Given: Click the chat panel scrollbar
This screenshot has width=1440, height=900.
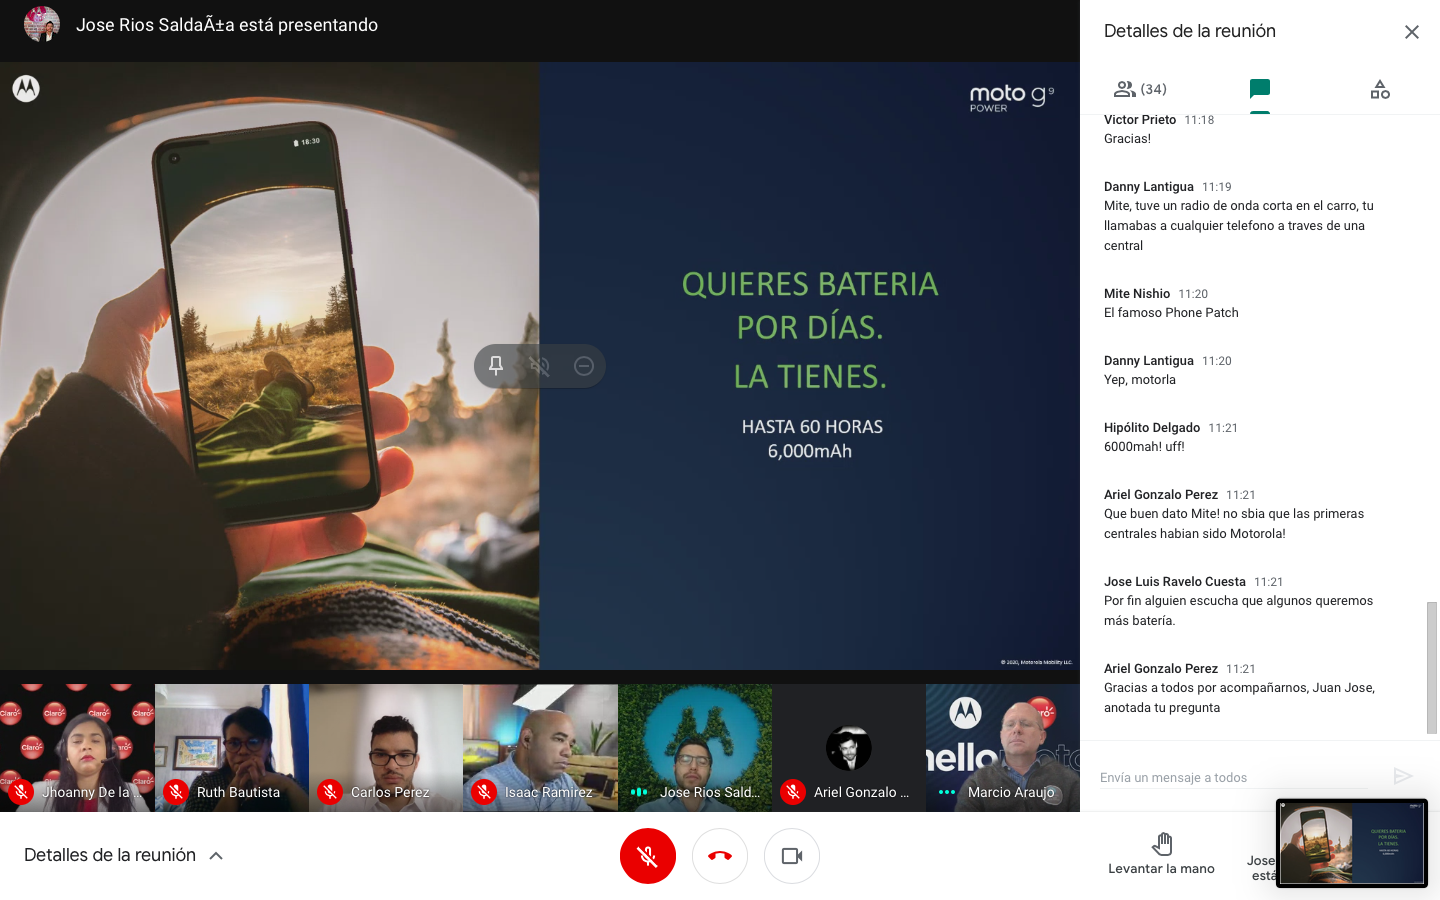Looking at the screenshot, I should click(x=1432, y=668).
